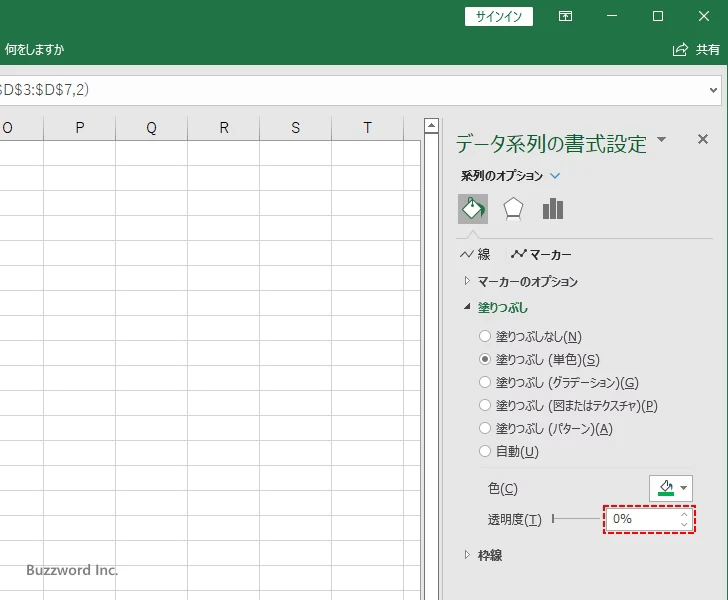Click the 透明度 transparency slider
The width and height of the screenshot is (728, 600).
point(576,519)
